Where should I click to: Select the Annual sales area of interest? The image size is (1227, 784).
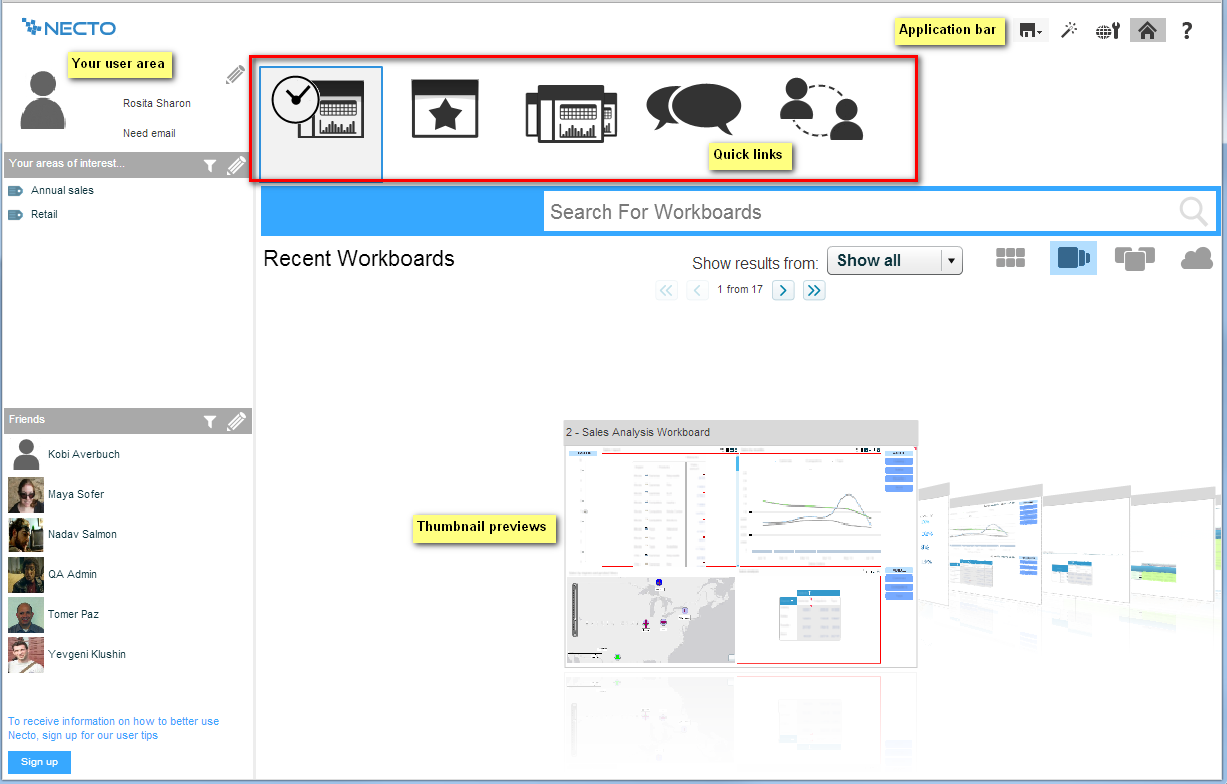(x=62, y=190)
